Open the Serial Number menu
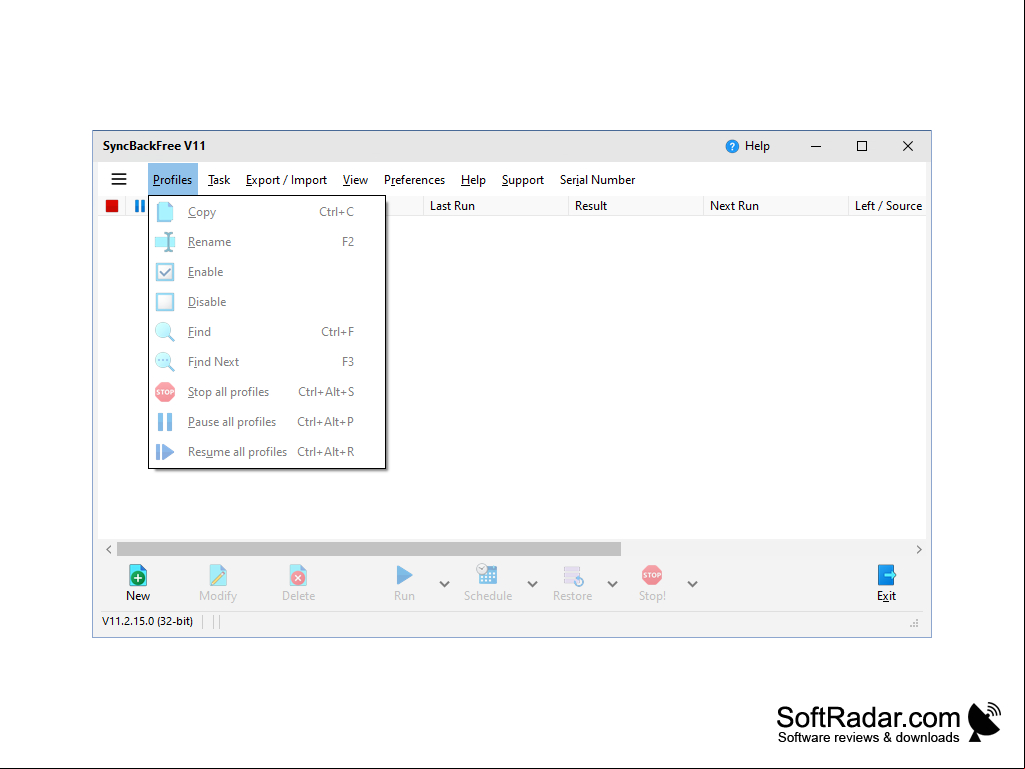Screen dimensions: 1025x769 point(597,180)
